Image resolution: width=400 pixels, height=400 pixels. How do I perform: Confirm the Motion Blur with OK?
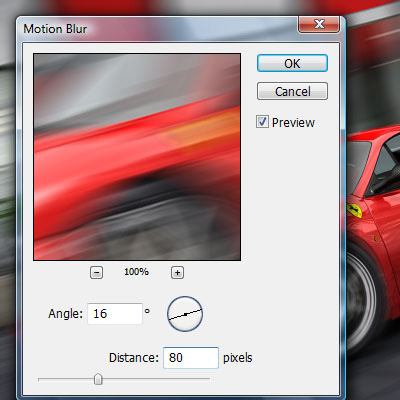tap(292, 63)
